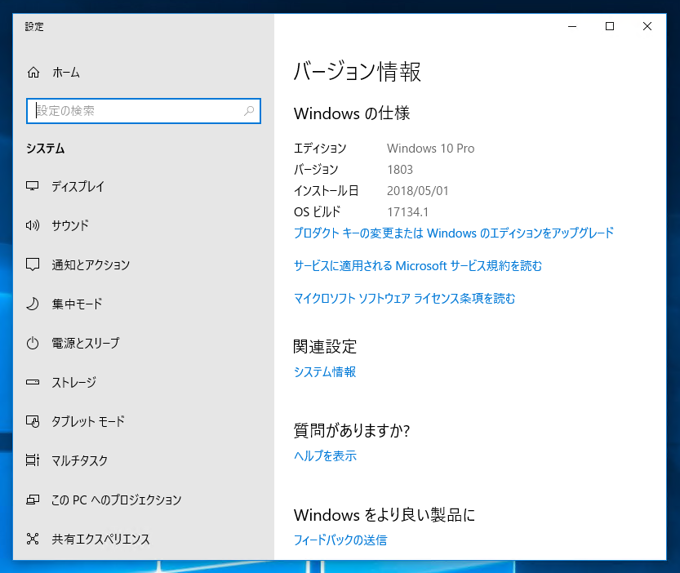This screenshot has width=680, height=573.
Task: Click the 設定 window title text
Action: click(x=34, y=26)
